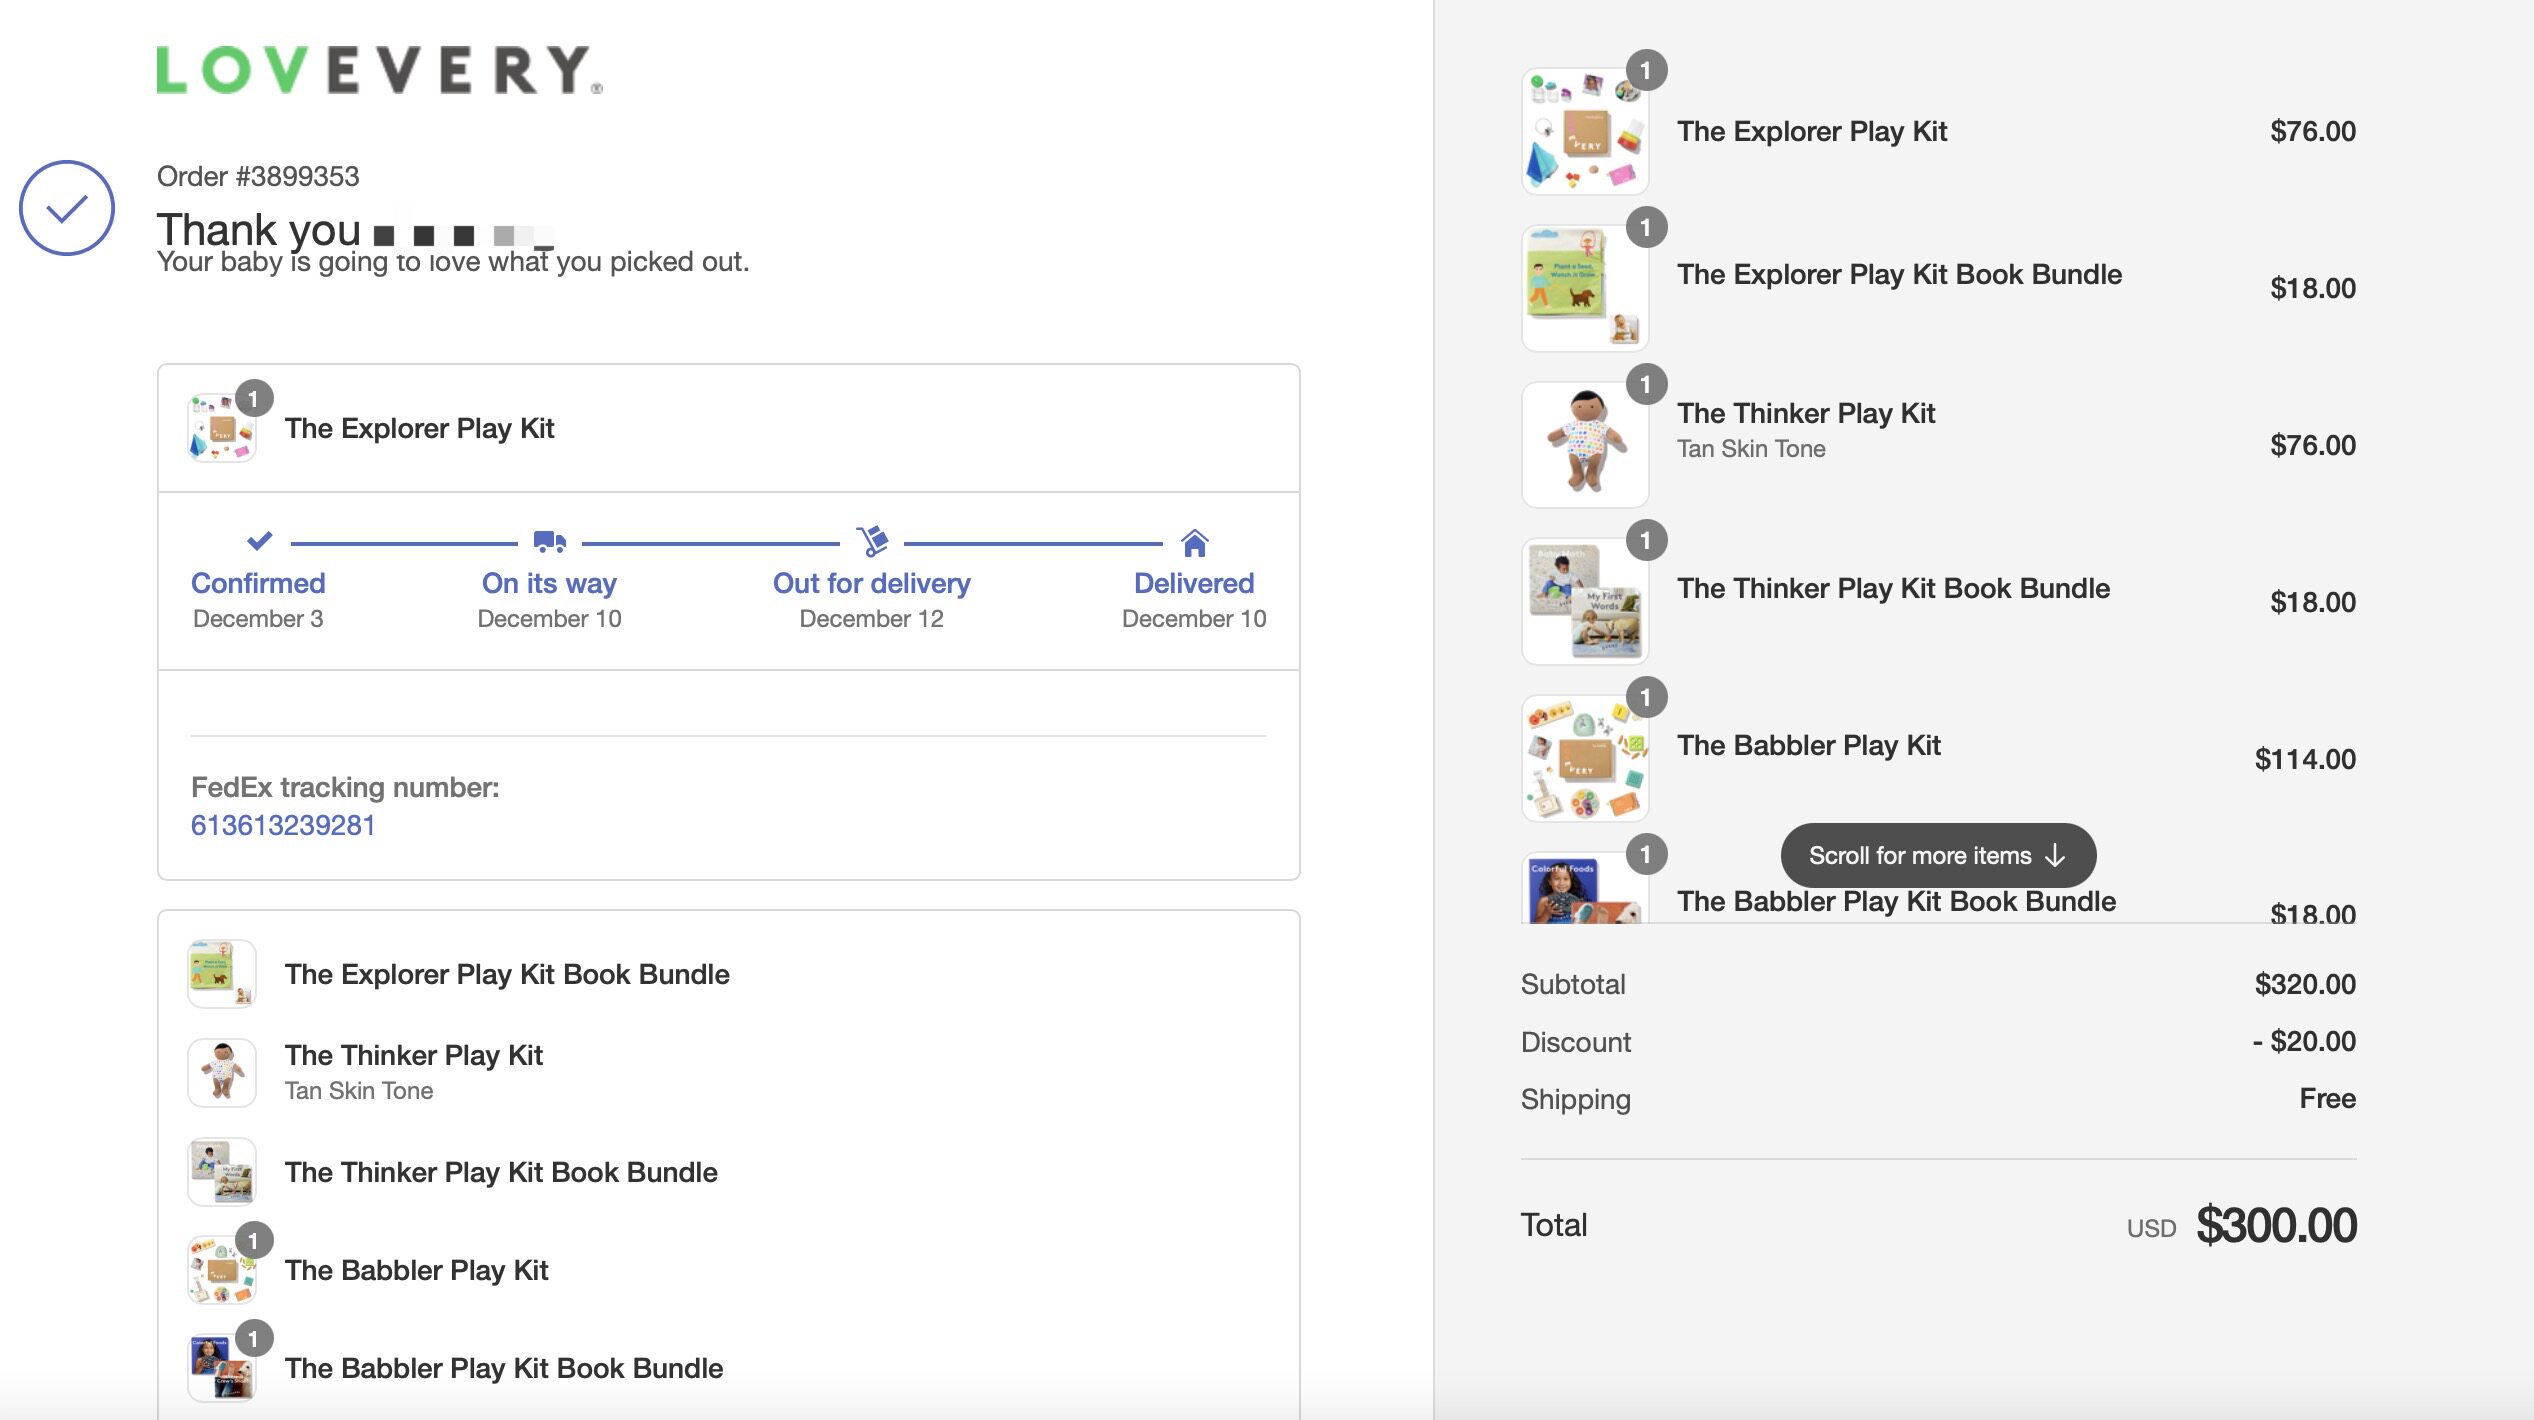Click Thinker Play Kit Book Bundle thumbnail in order summary
Viewport: 2534px width, 1420px height.
click(1585, 602)
